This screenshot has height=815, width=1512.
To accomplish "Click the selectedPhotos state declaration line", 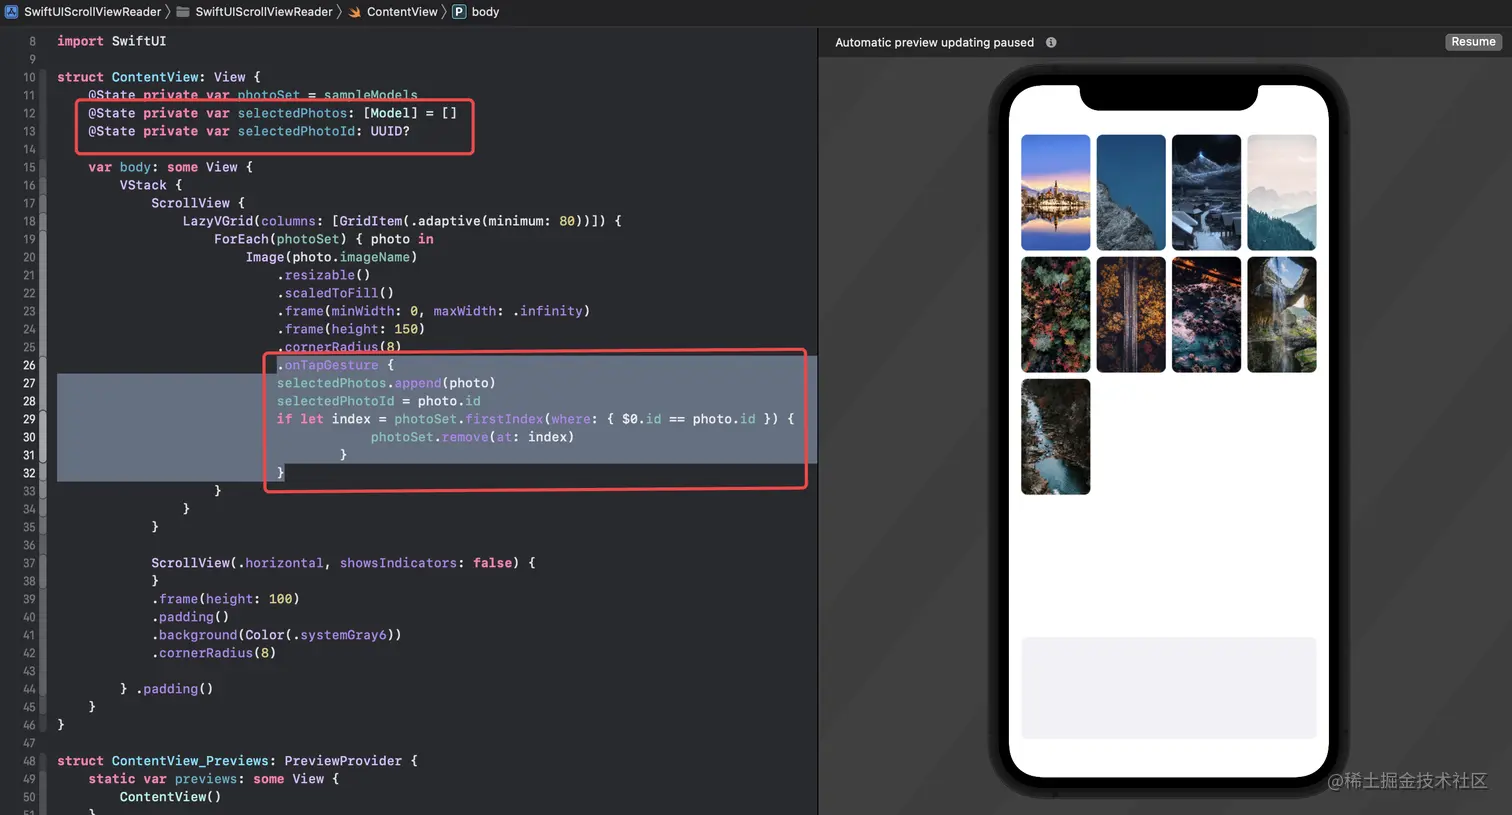I will pos(272,113).
